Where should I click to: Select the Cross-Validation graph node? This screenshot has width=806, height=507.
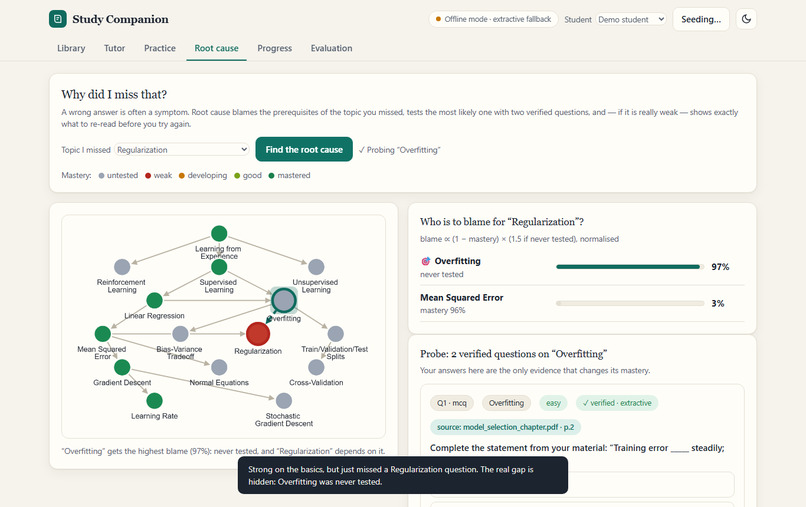316,367
